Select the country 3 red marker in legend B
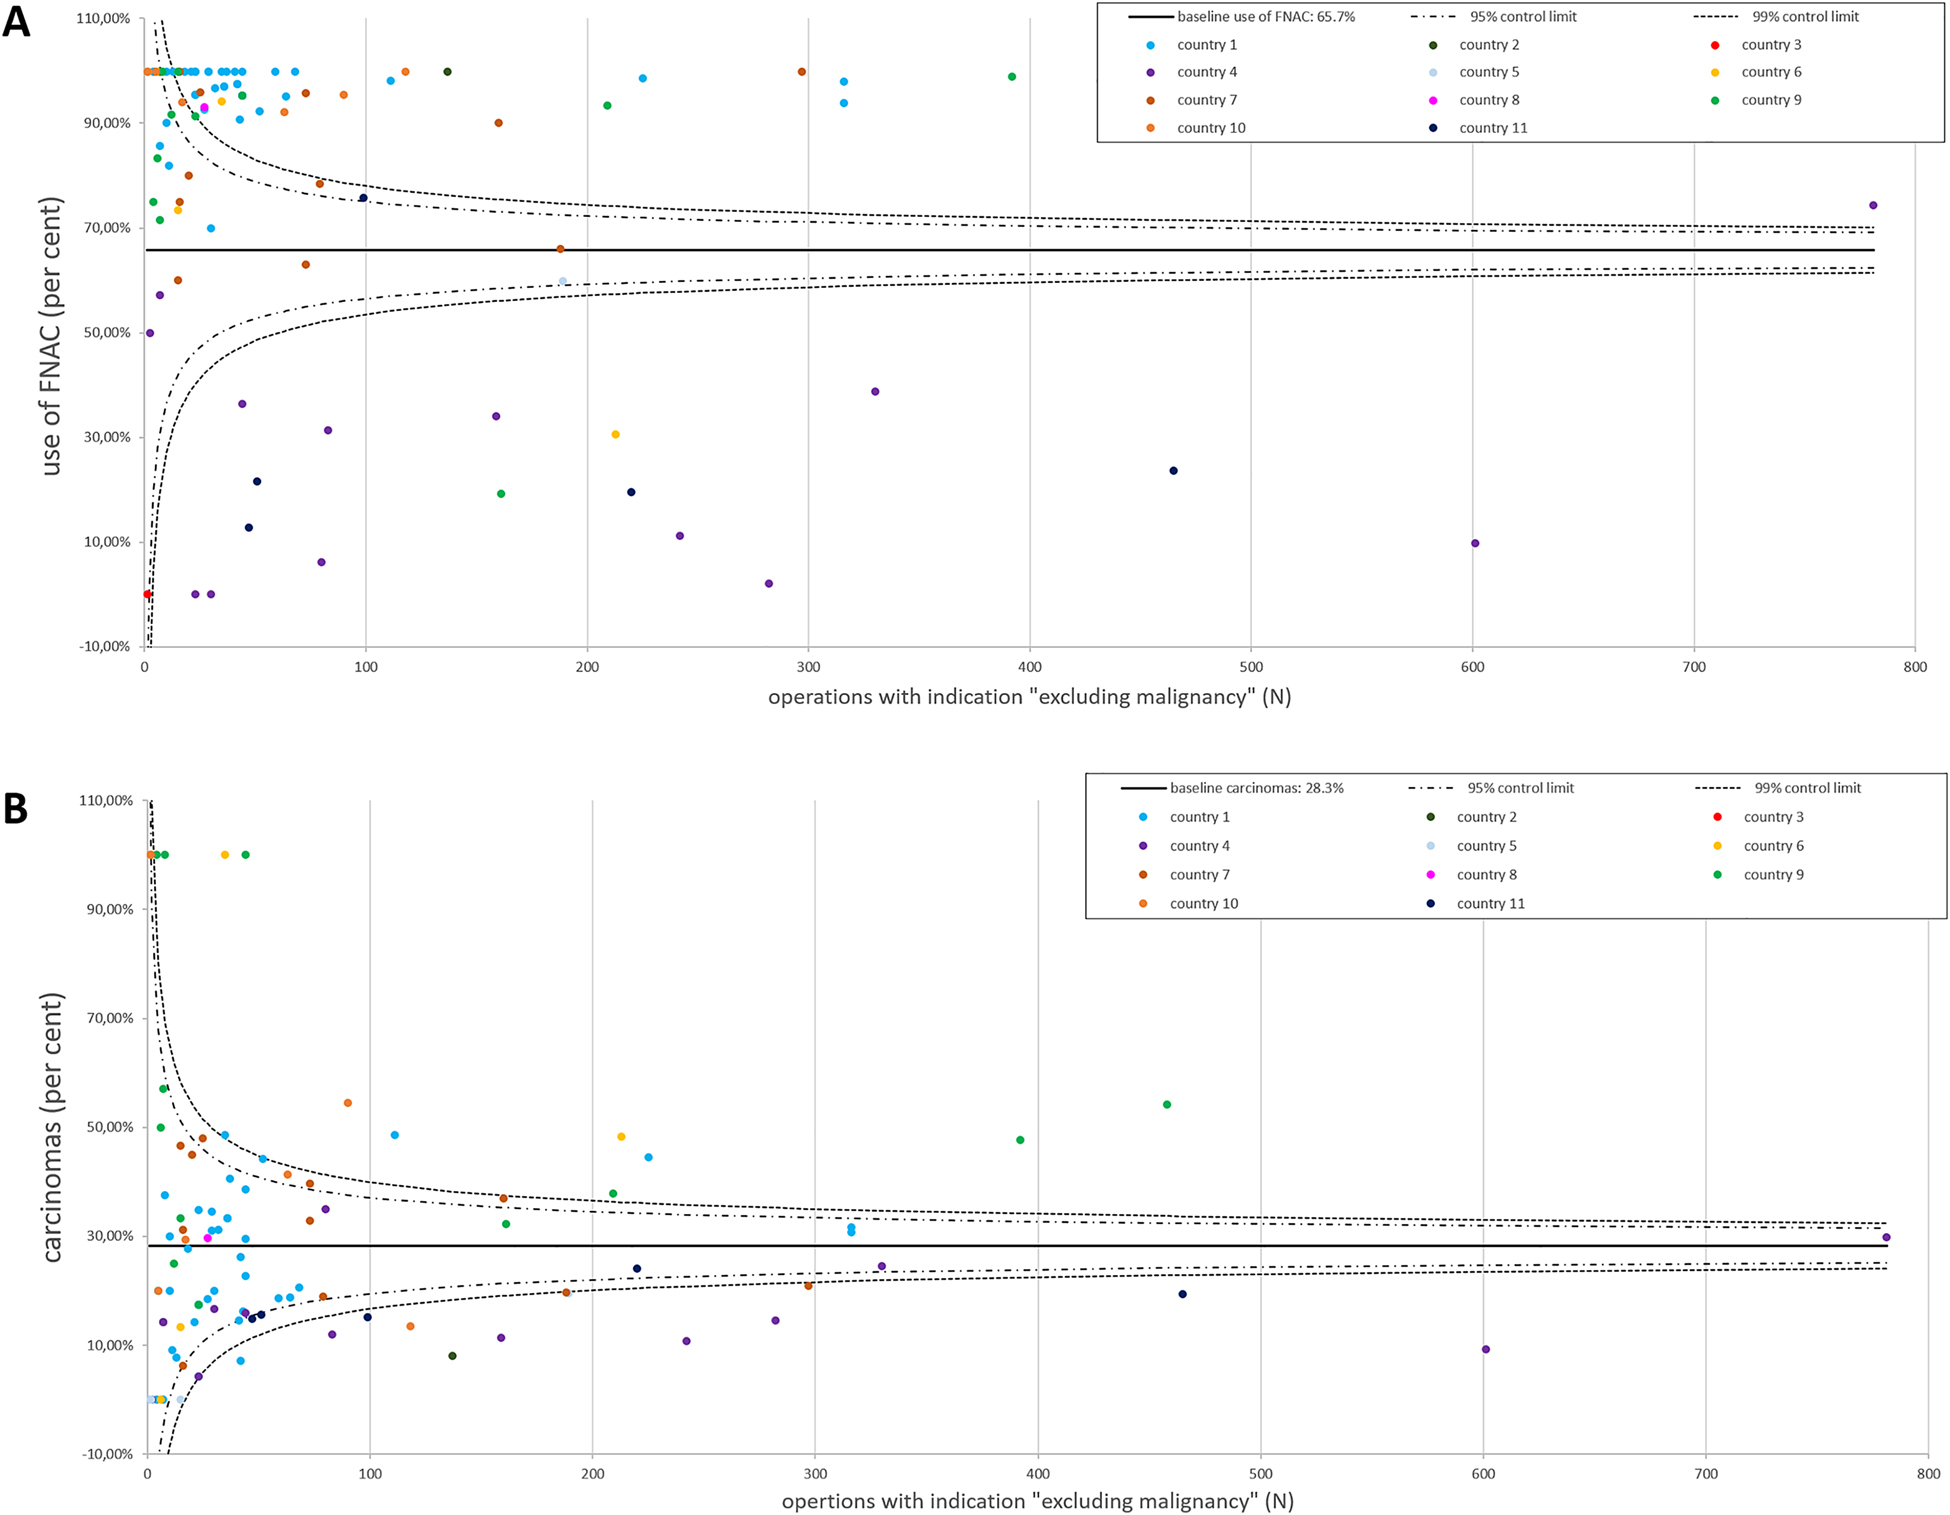Screen dimensions: 1950x1515 point(1717,816)
